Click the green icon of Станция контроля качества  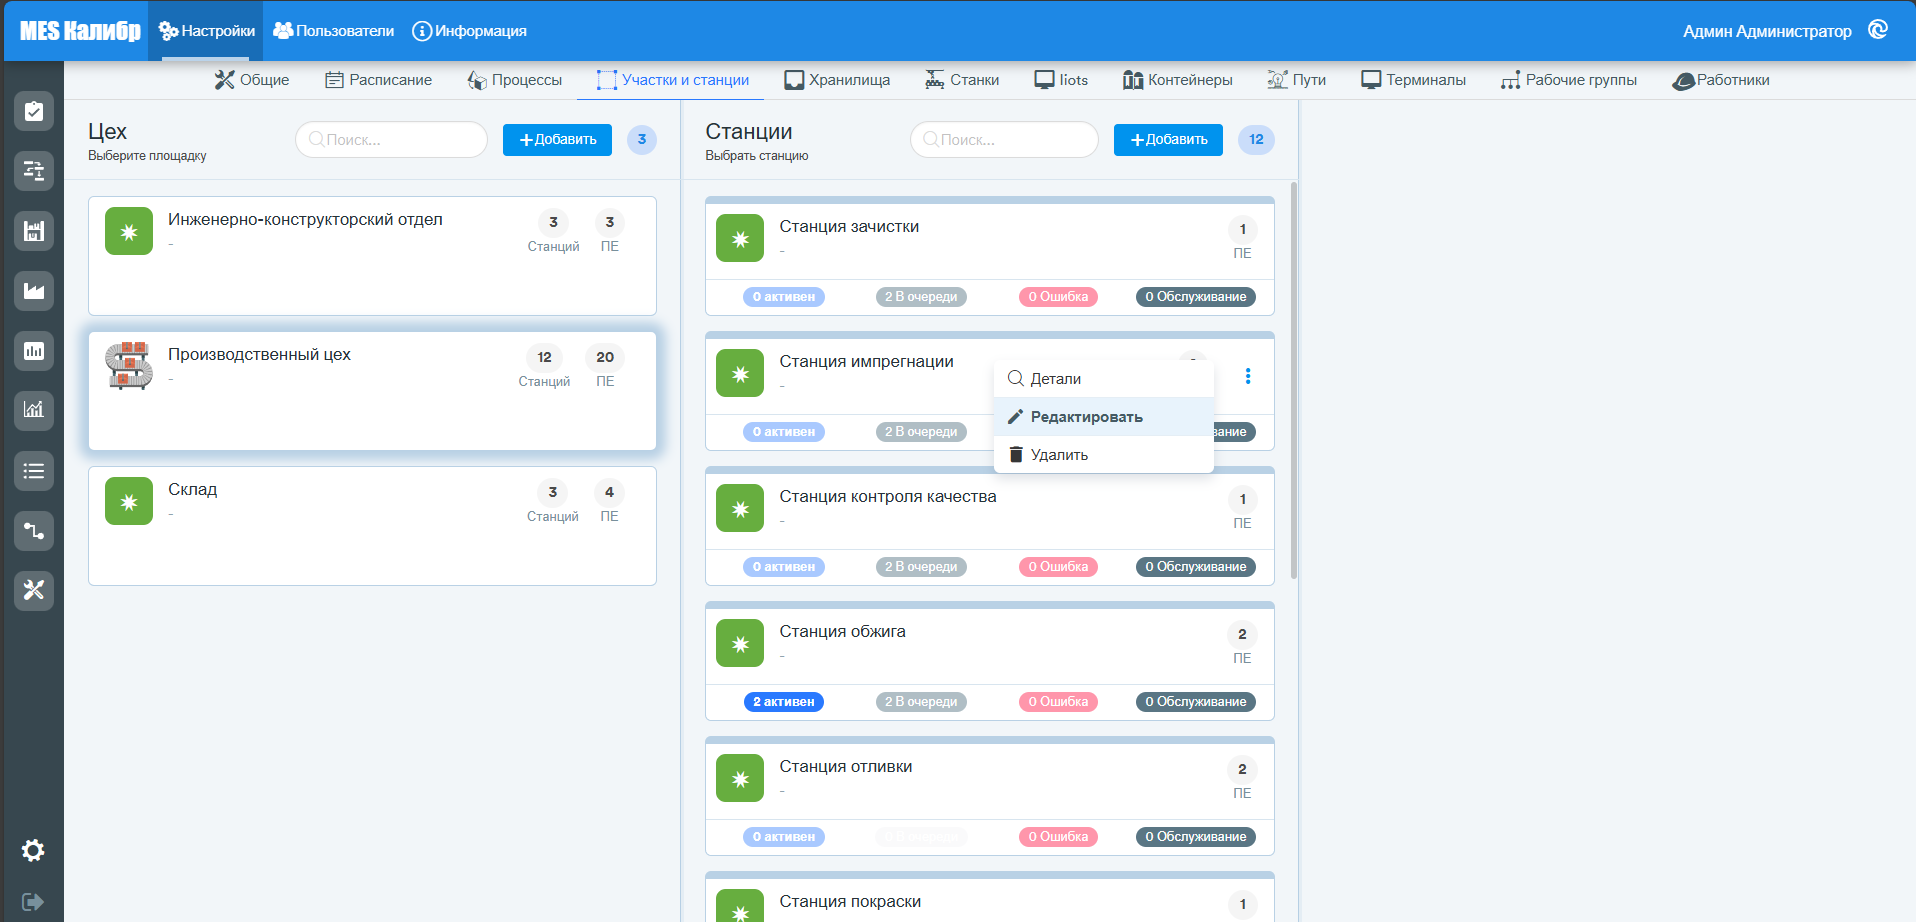click(740, 509)
